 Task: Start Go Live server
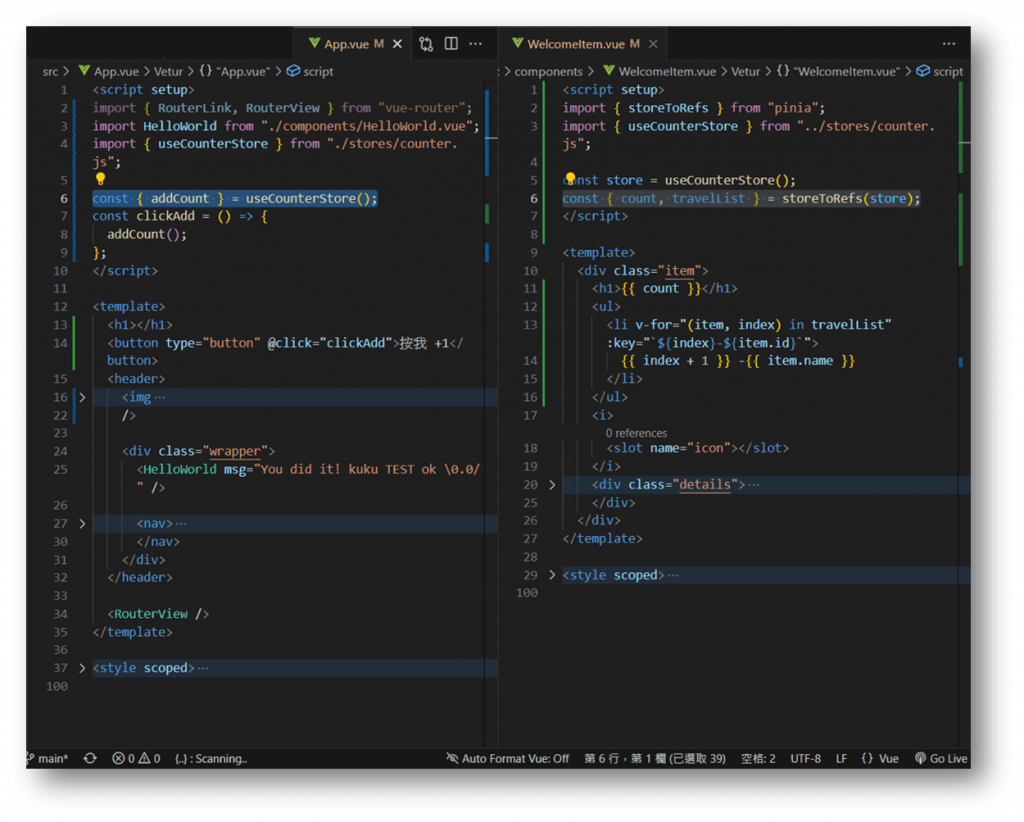(941, 759)
